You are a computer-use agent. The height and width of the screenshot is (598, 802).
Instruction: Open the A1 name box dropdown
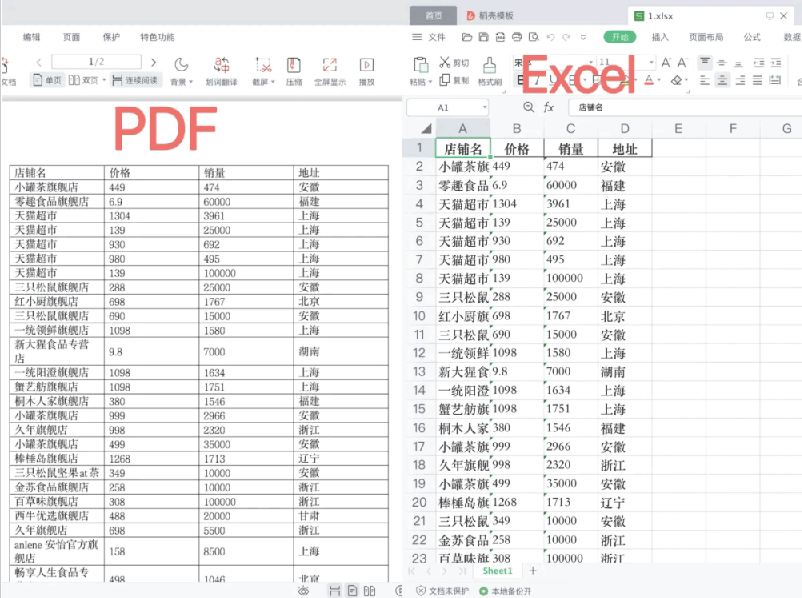pos(484,107)
